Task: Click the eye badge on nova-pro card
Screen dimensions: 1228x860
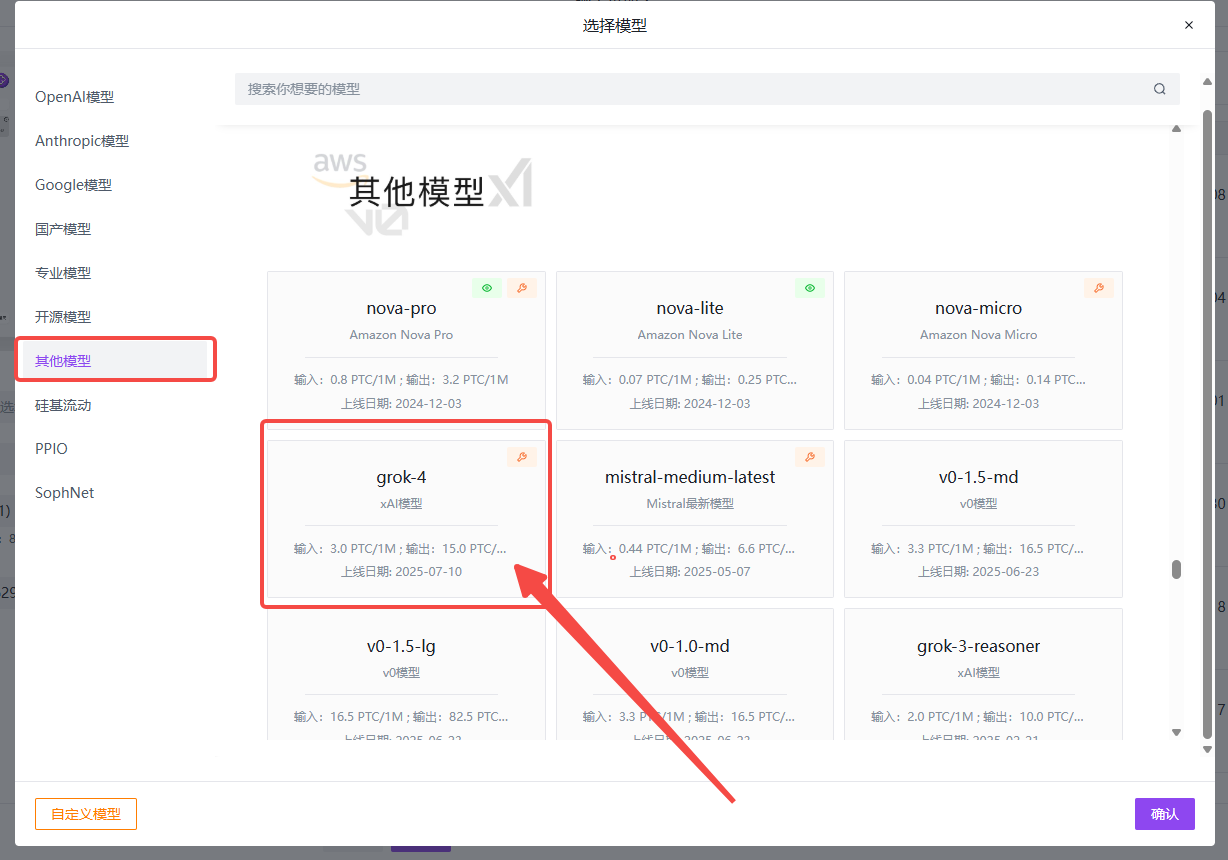Action: [487, 288]
